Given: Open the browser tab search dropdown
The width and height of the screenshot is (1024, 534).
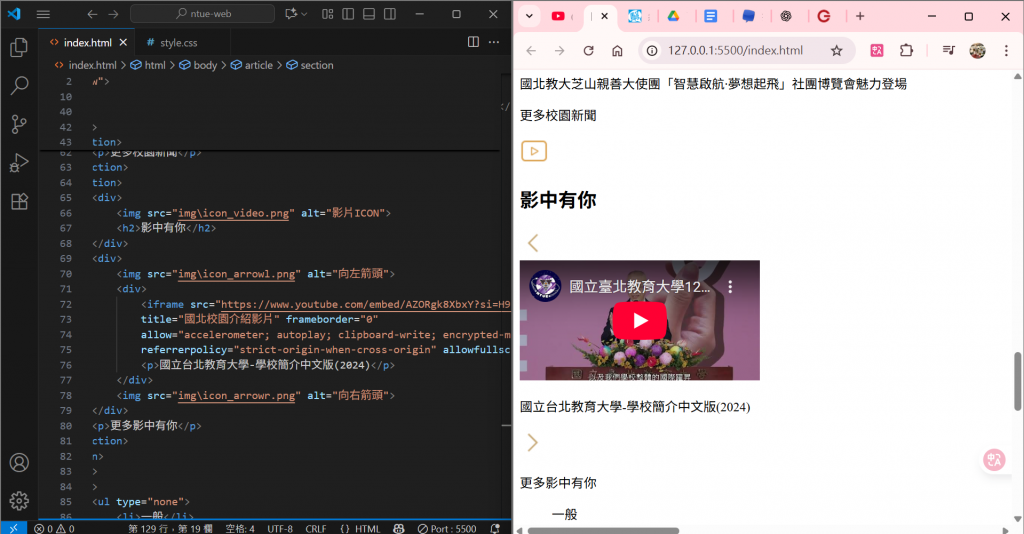Looking at the screenshot, I should click(x=529, y=16).
